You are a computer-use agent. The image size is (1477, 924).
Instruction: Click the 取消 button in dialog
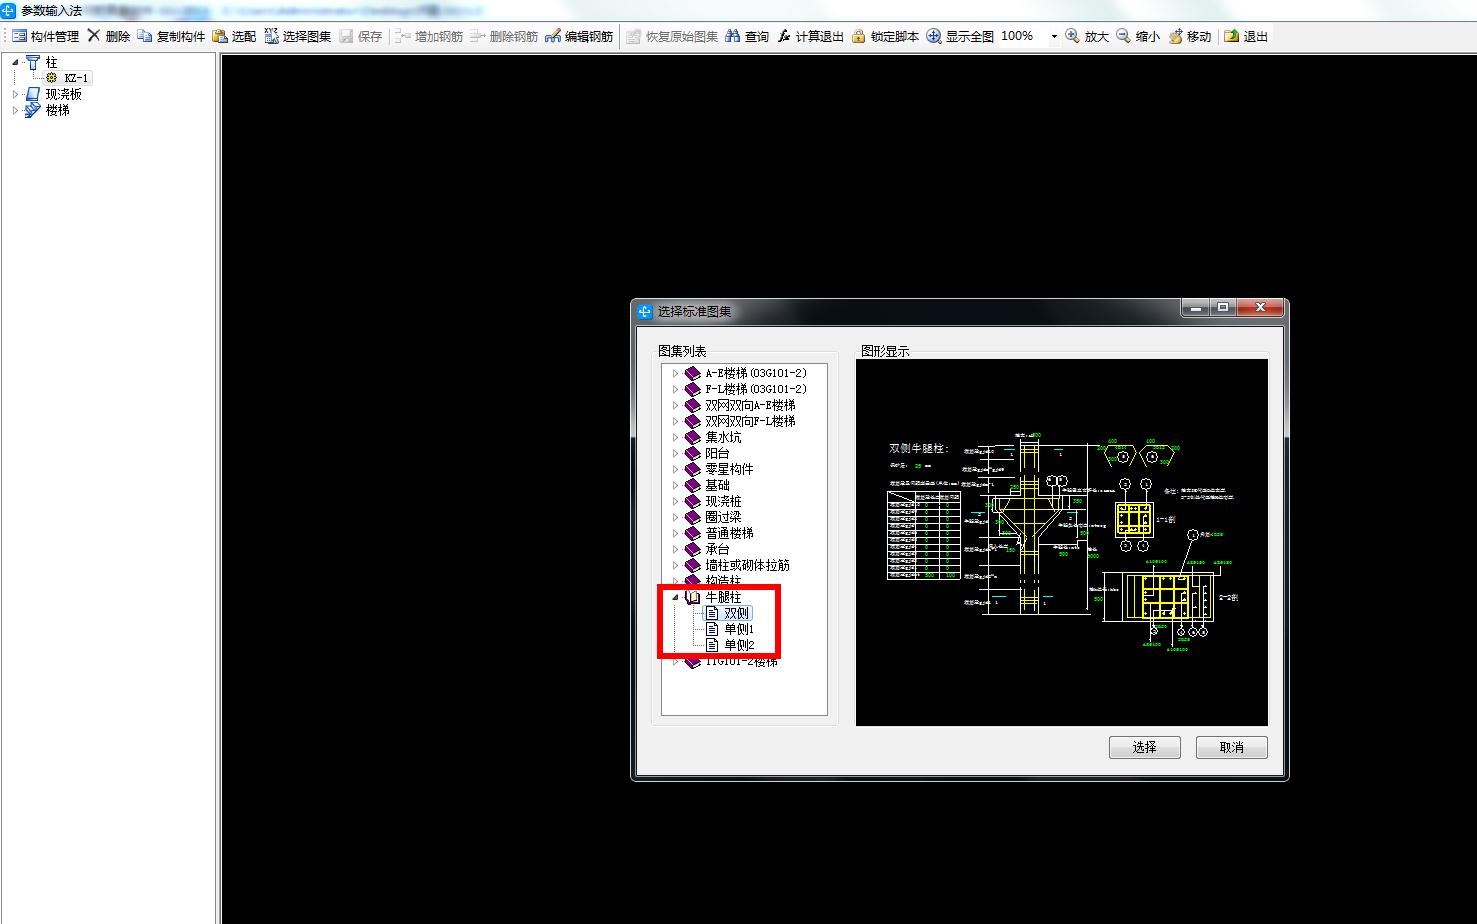(x=1232, y=747)
